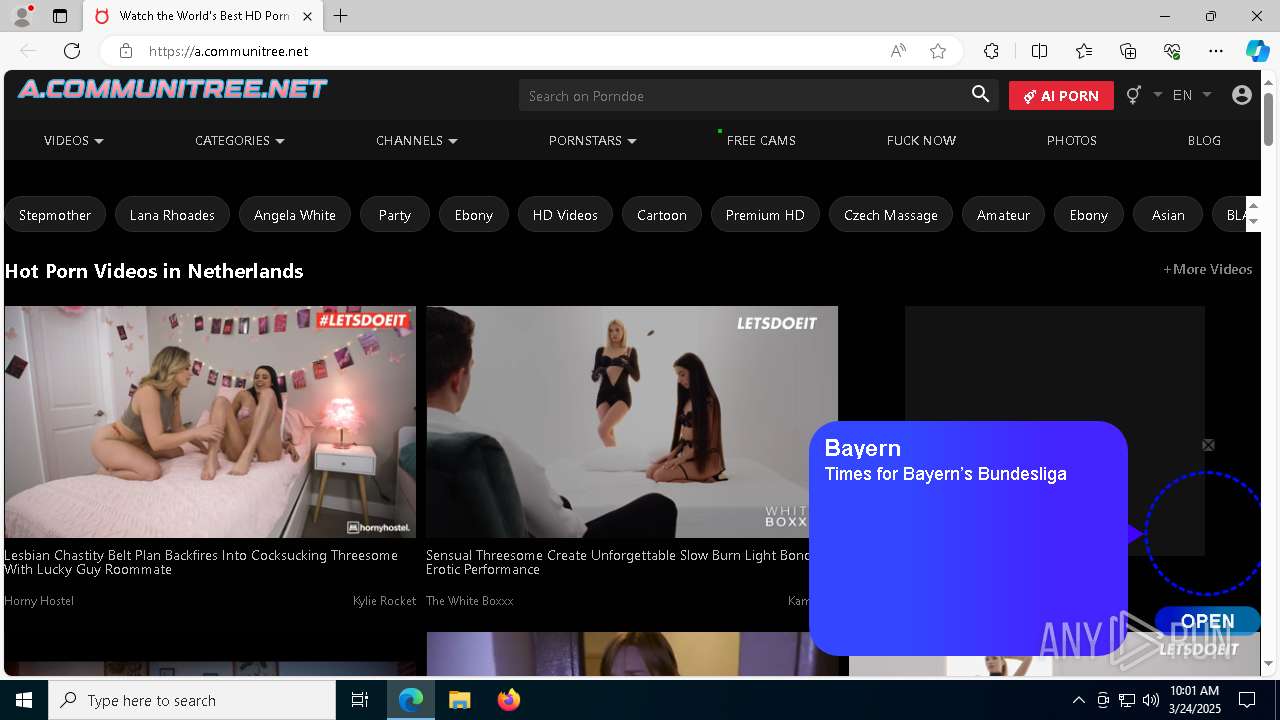The width and height of the screenshot is (1280, 720).
Task: Open the Kylie Rocket name link
Action: click(384, 601)
